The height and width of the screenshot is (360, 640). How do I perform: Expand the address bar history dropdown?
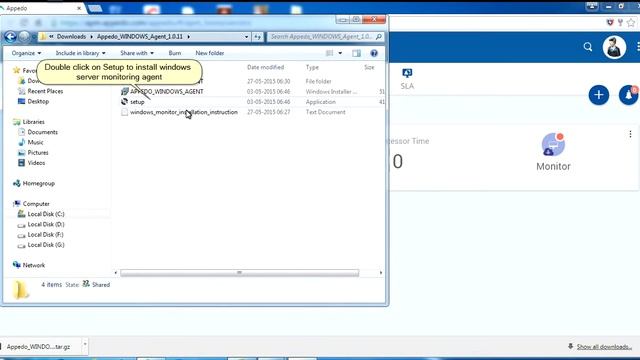[247, 37]
